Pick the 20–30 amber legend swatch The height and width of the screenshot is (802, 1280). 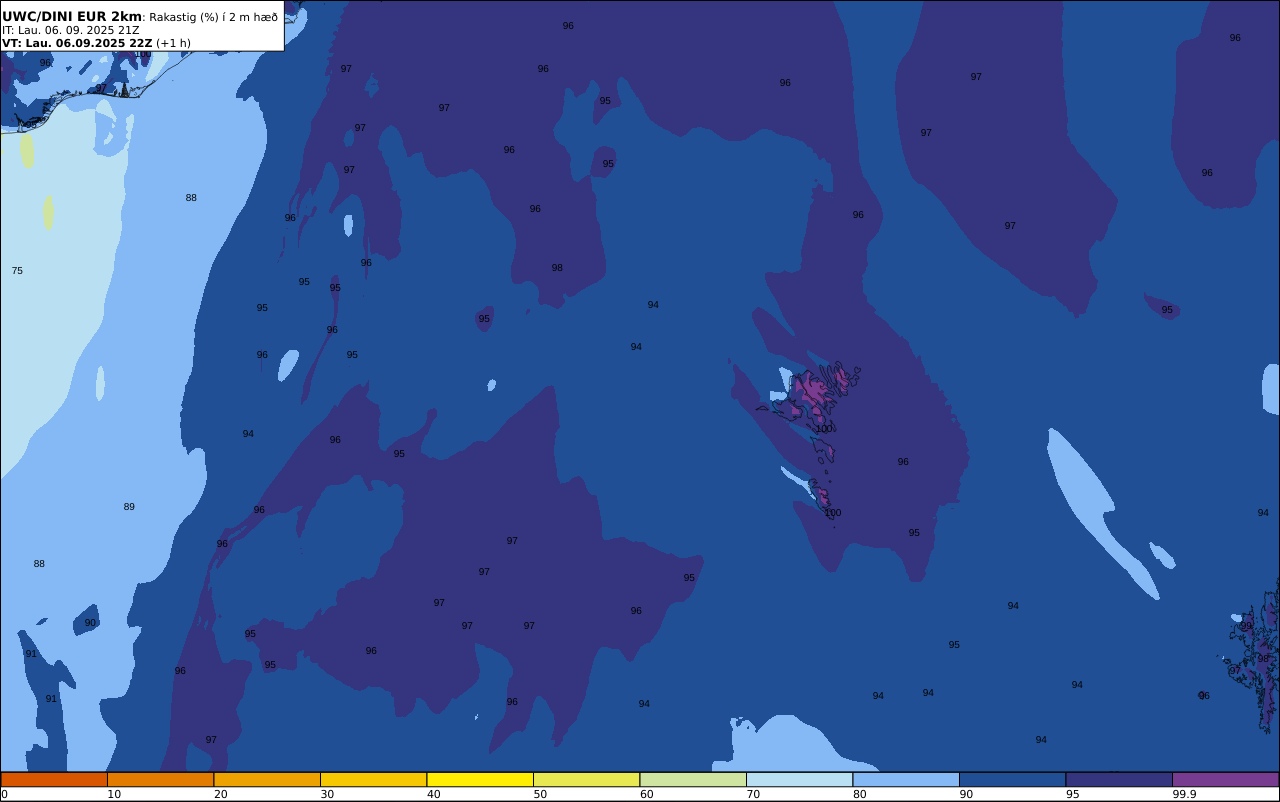(267, 779)
